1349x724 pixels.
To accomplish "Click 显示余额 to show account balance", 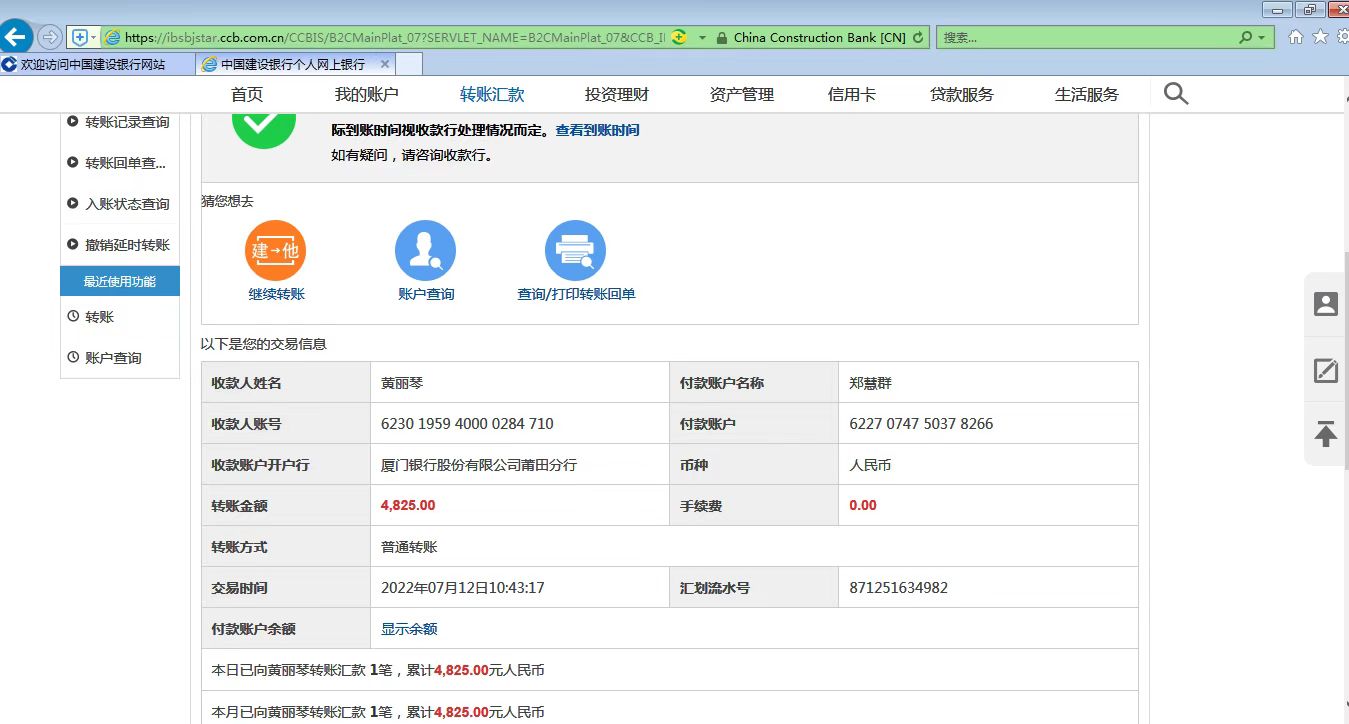I will click(409, 629).
